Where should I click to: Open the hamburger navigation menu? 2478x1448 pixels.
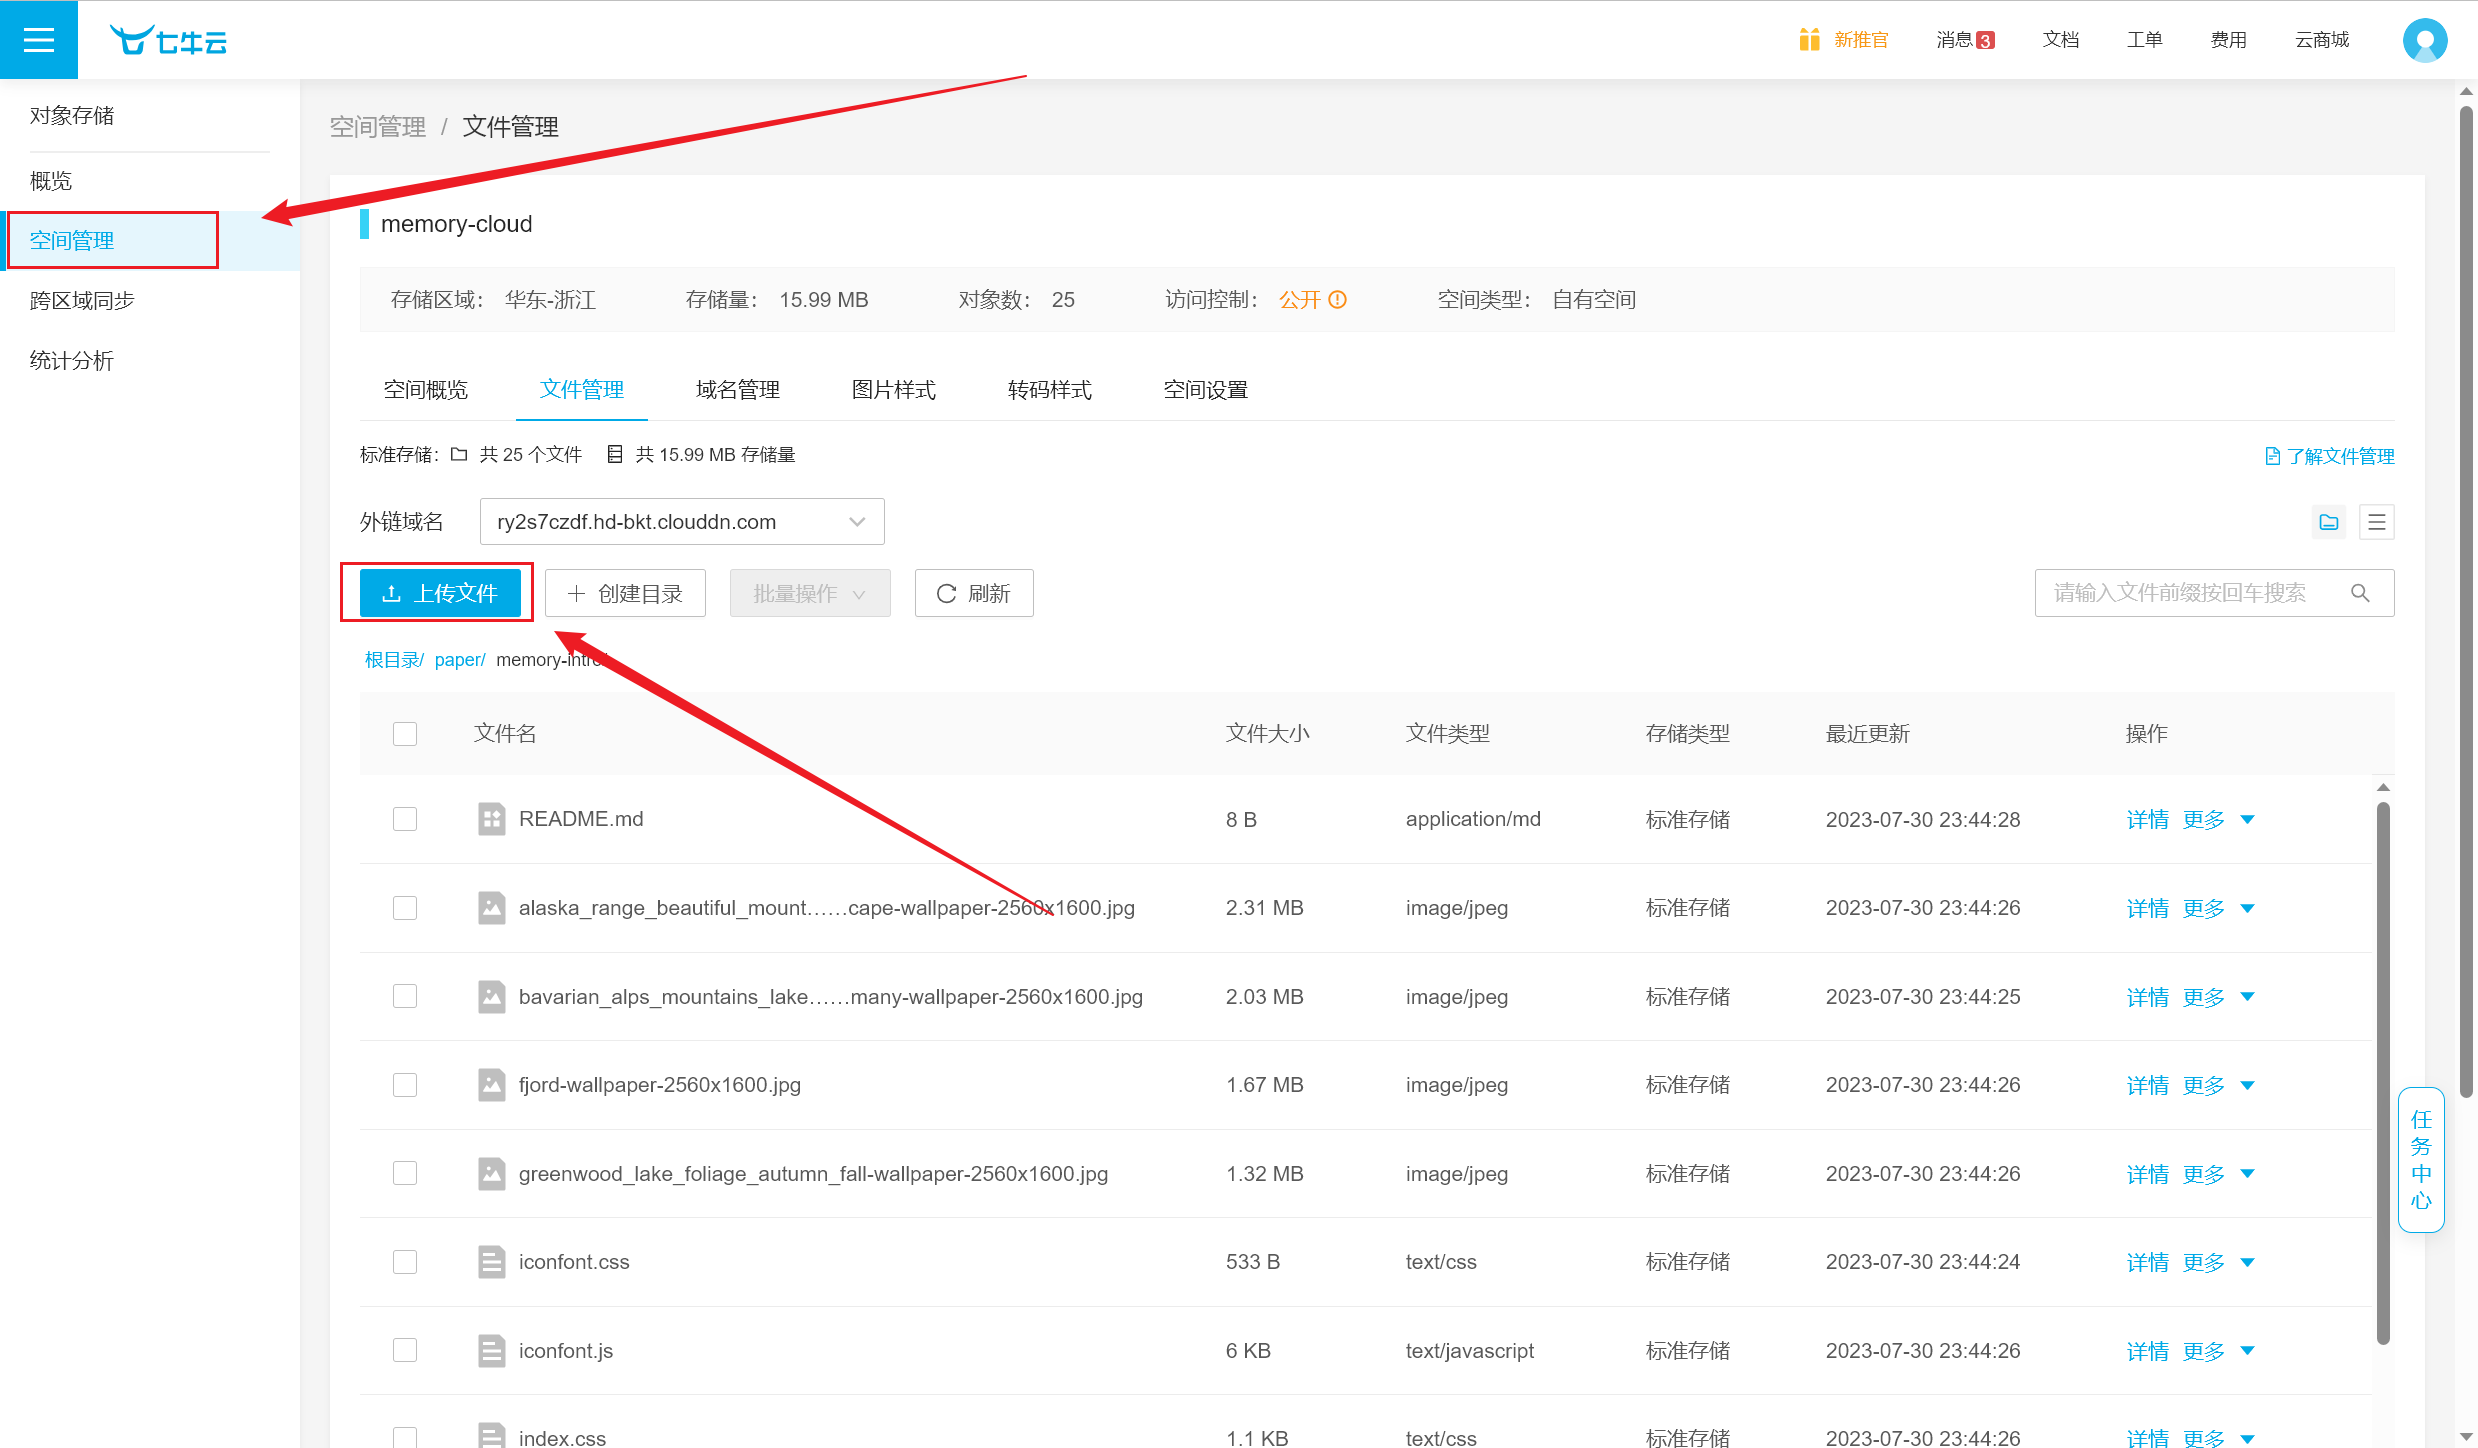click(x=39, y=39)
